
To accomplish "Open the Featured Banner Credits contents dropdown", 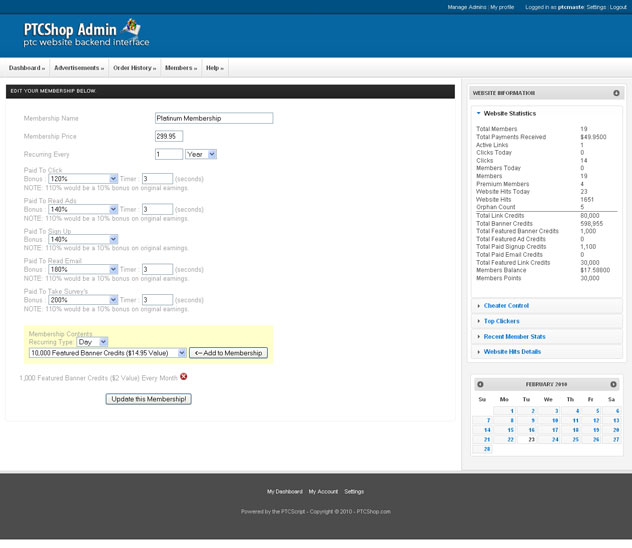I will 108,353.
